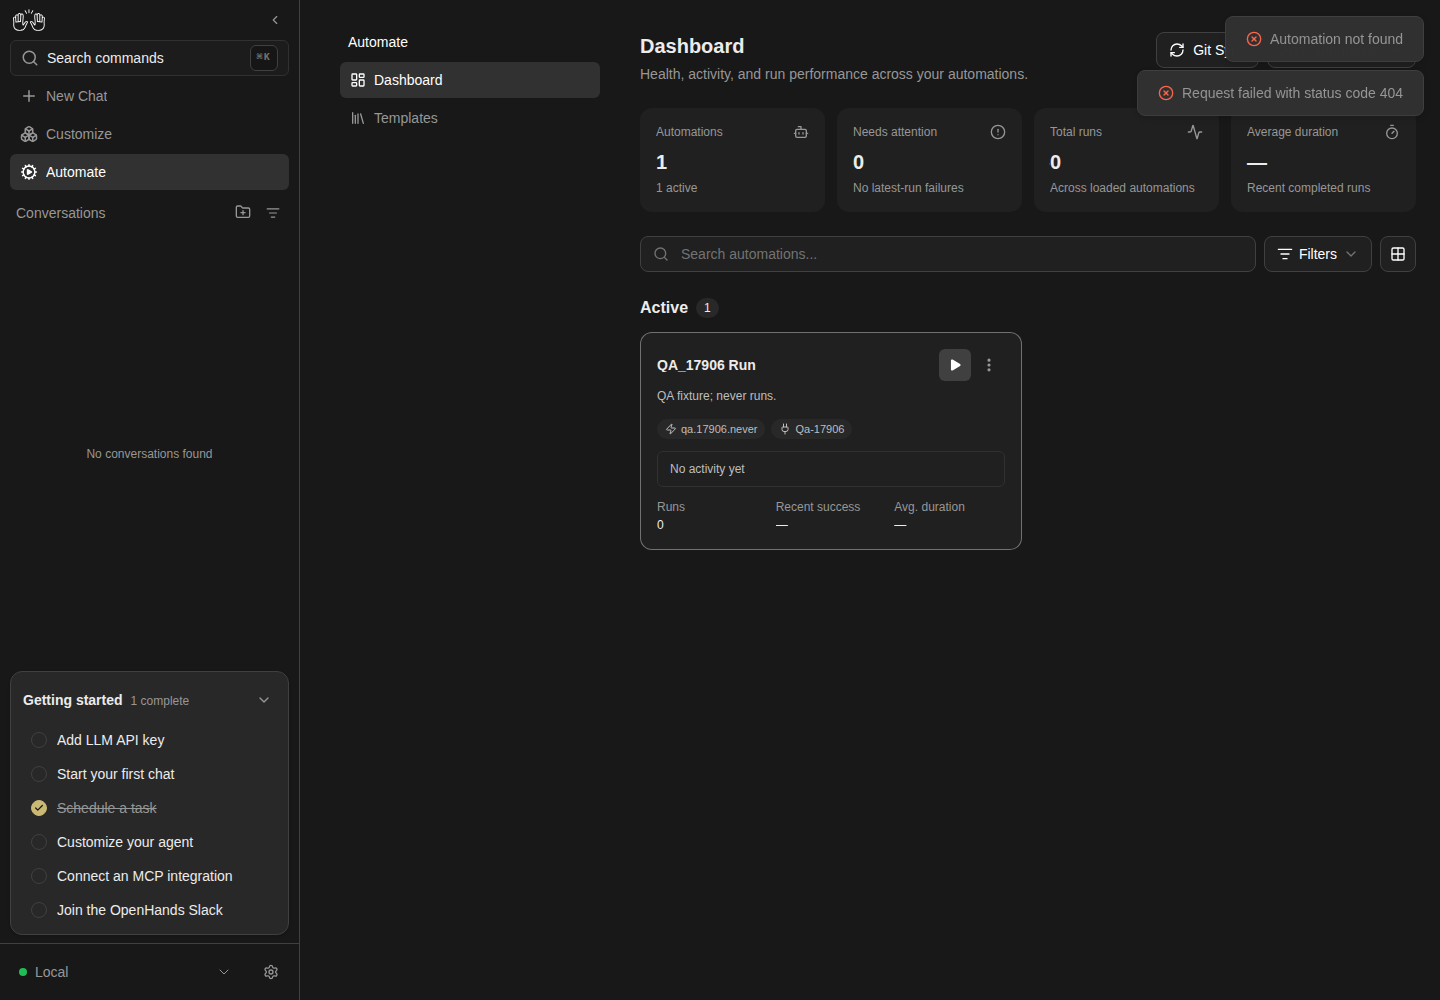The height and width of the screenshot is (1000, 1440).
Task: Collapse the Getting started panel
Action: (x=264, y=700)
